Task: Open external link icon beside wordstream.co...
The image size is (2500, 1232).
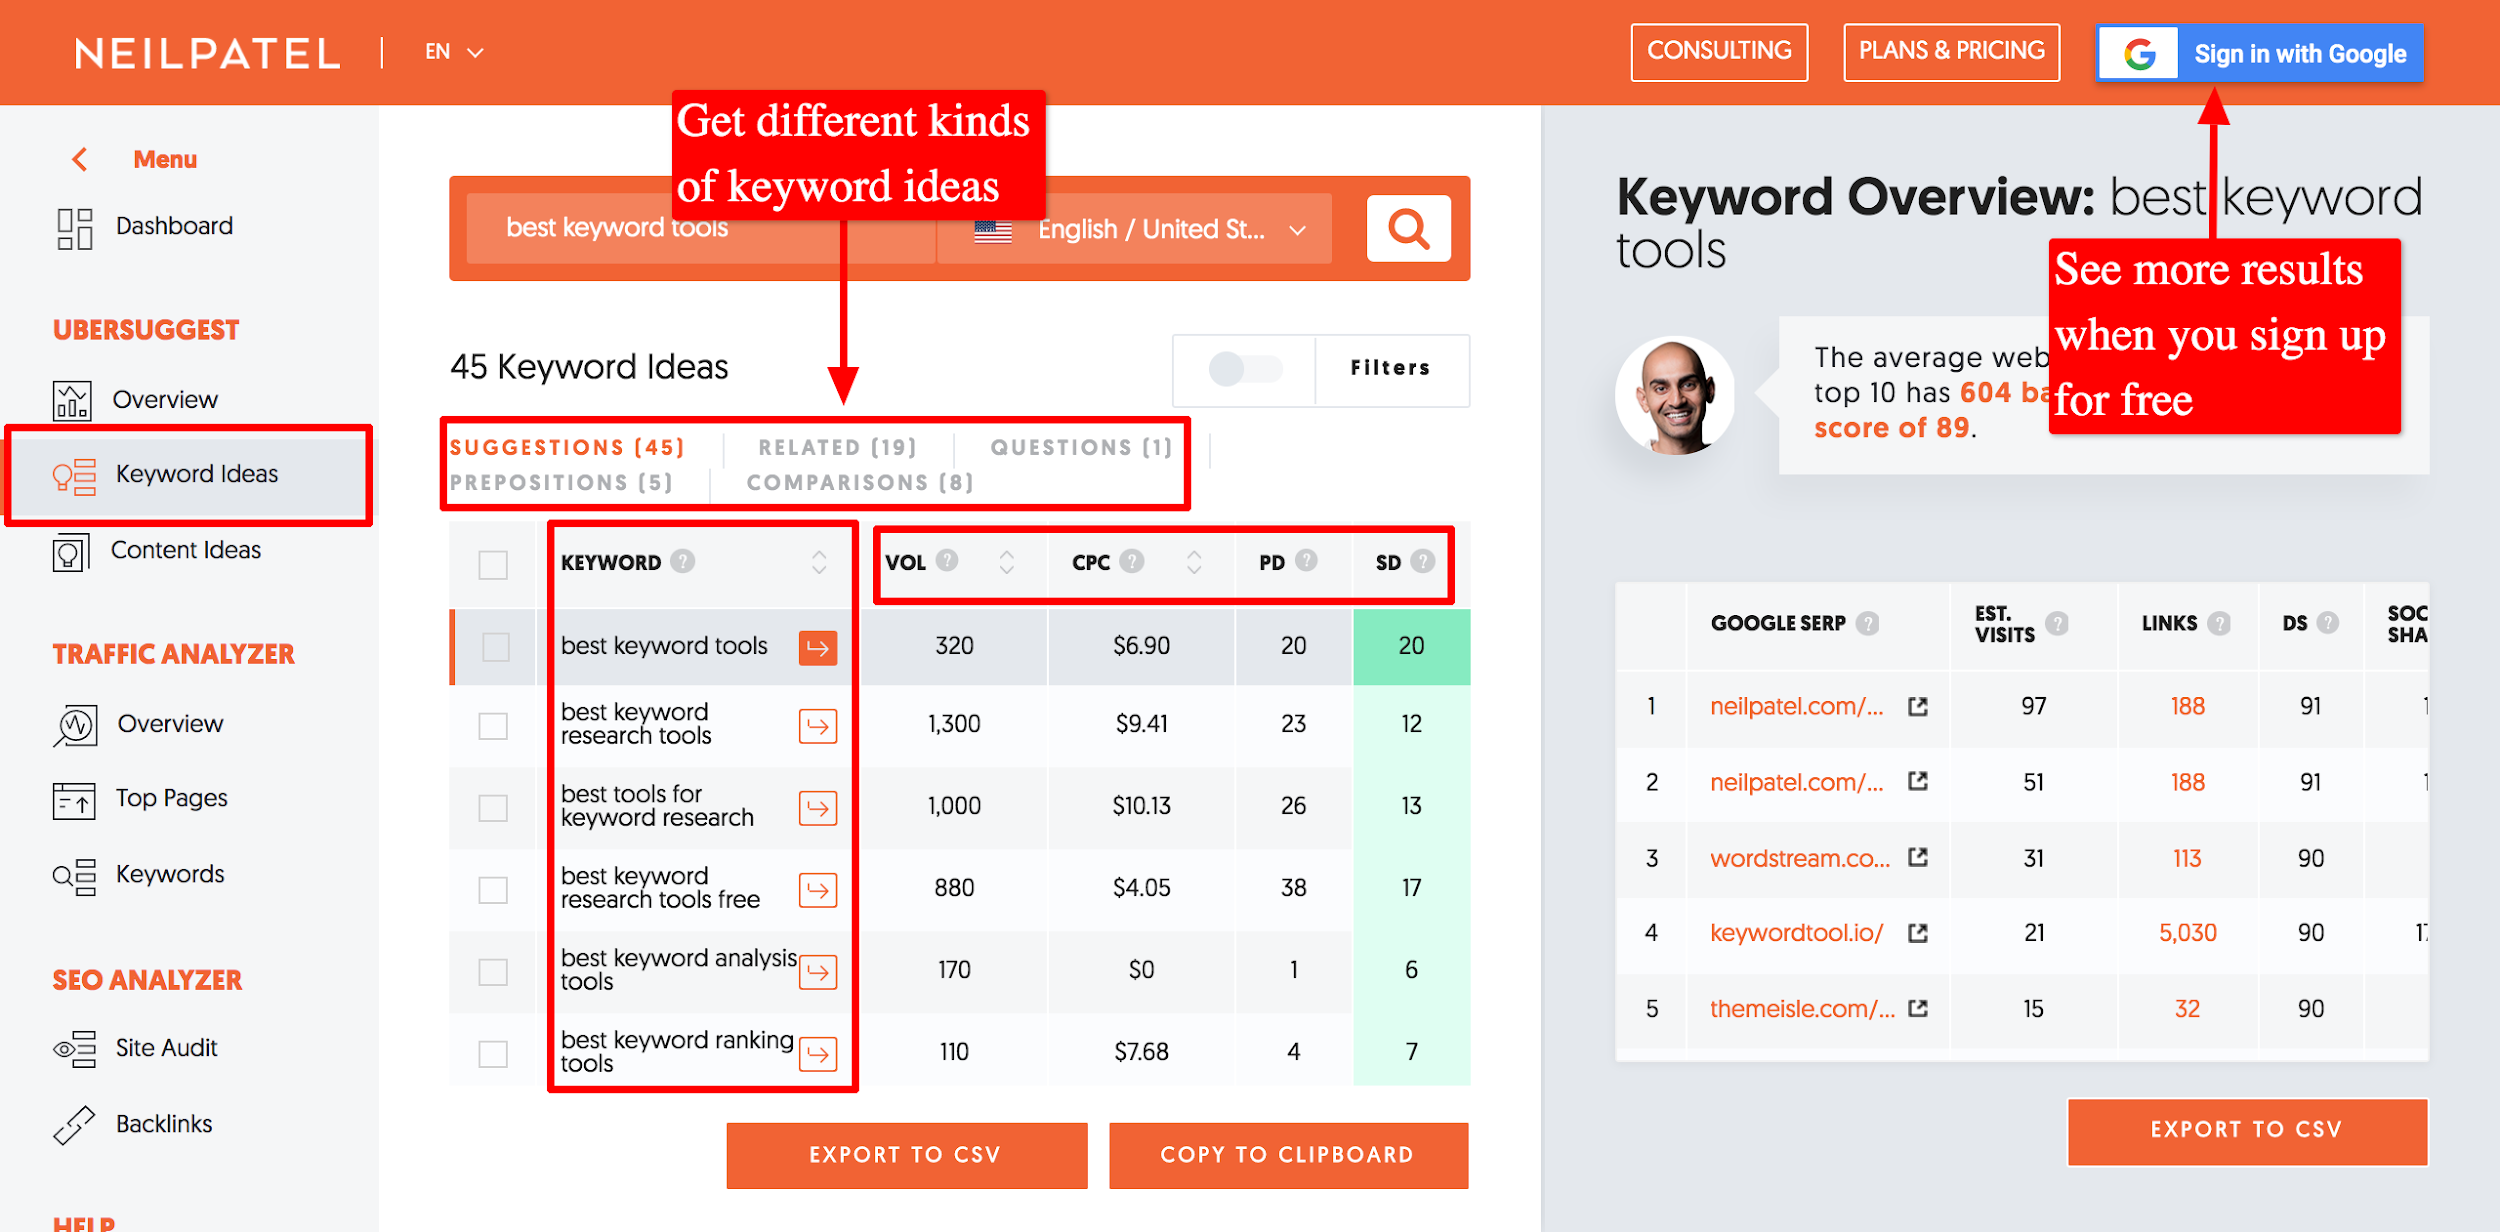Action: tap(1917, 857)
